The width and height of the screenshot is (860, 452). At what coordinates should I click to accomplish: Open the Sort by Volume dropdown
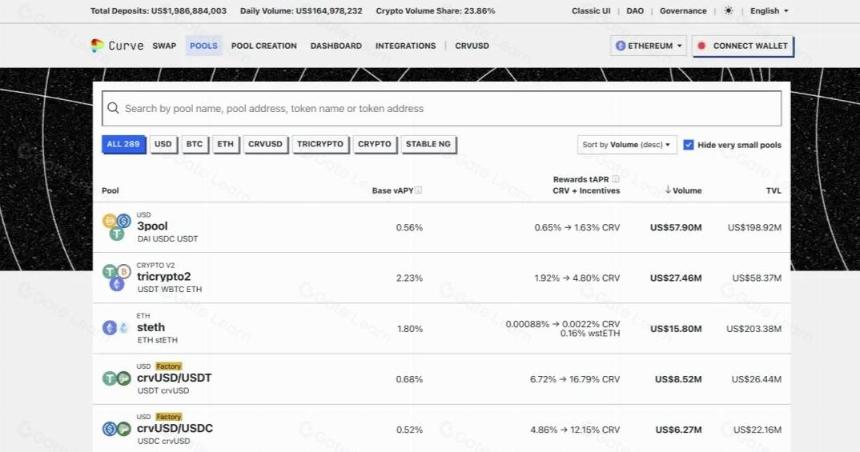click(x=626, y=145)
